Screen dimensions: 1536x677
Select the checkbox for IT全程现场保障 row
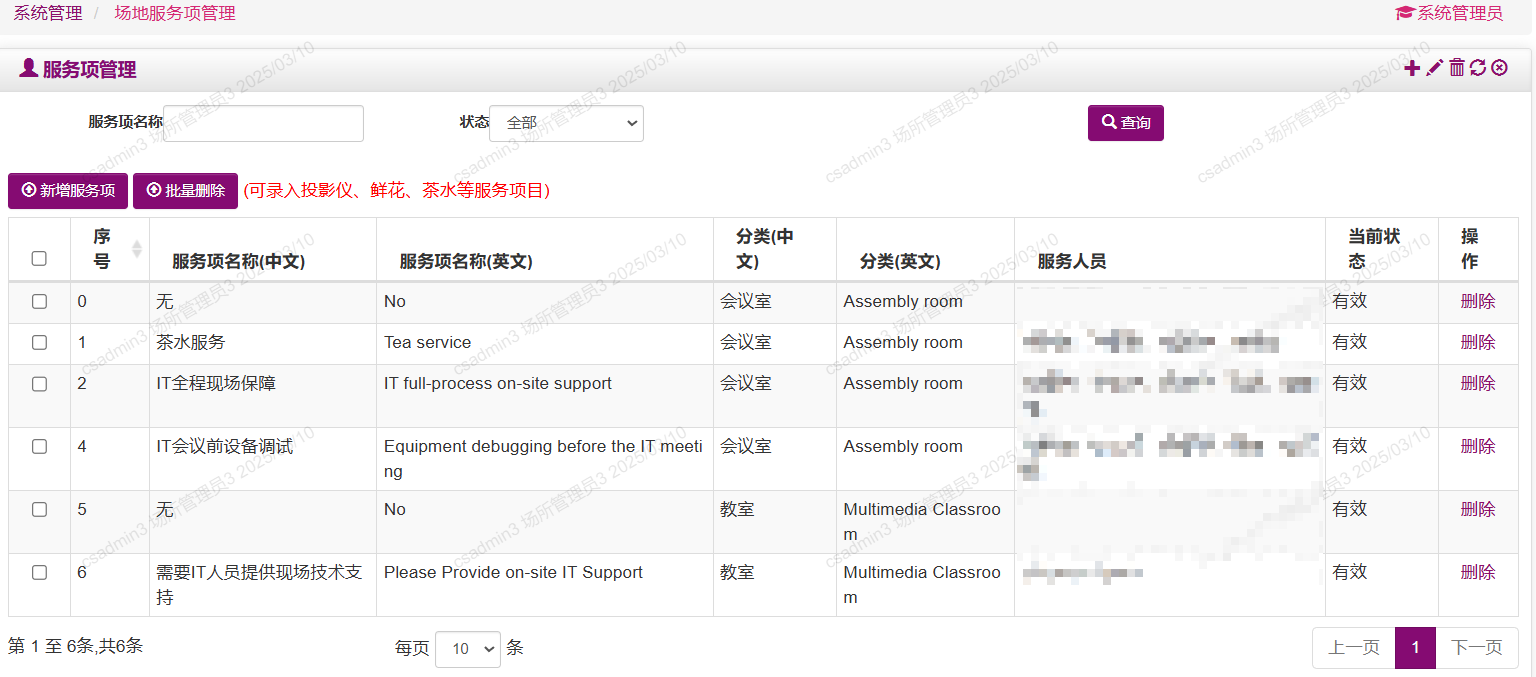pyautogui.click(x=39, y=383)
